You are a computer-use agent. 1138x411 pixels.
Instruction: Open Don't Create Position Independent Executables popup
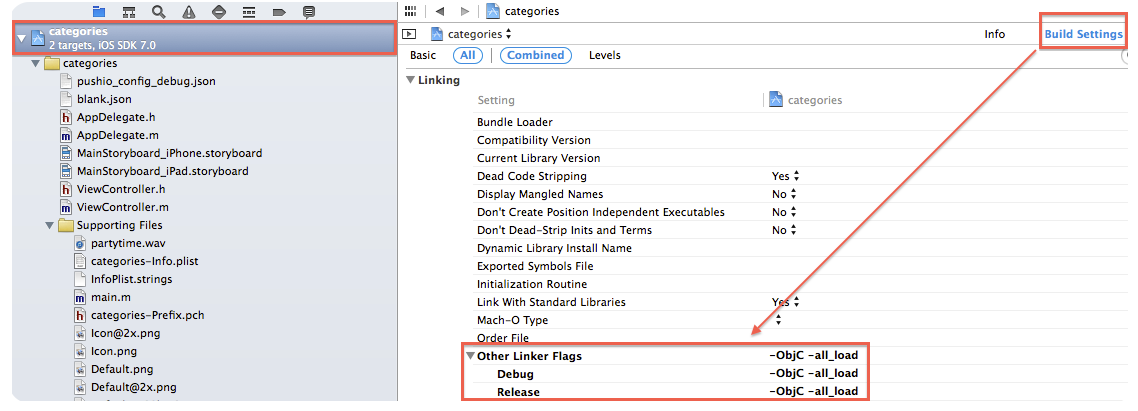(785, 212)
